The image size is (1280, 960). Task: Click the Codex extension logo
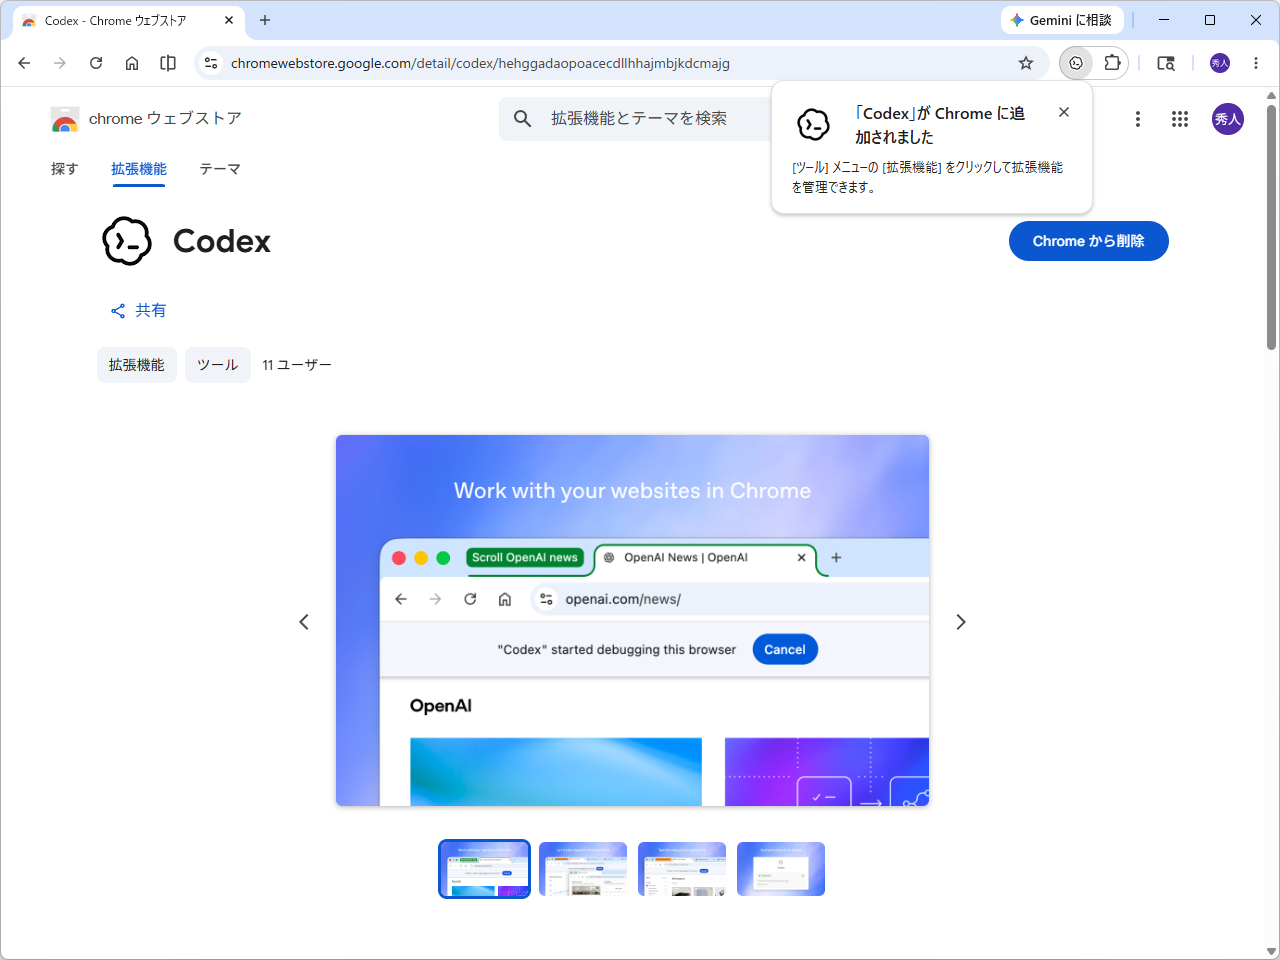pos(127,241)
